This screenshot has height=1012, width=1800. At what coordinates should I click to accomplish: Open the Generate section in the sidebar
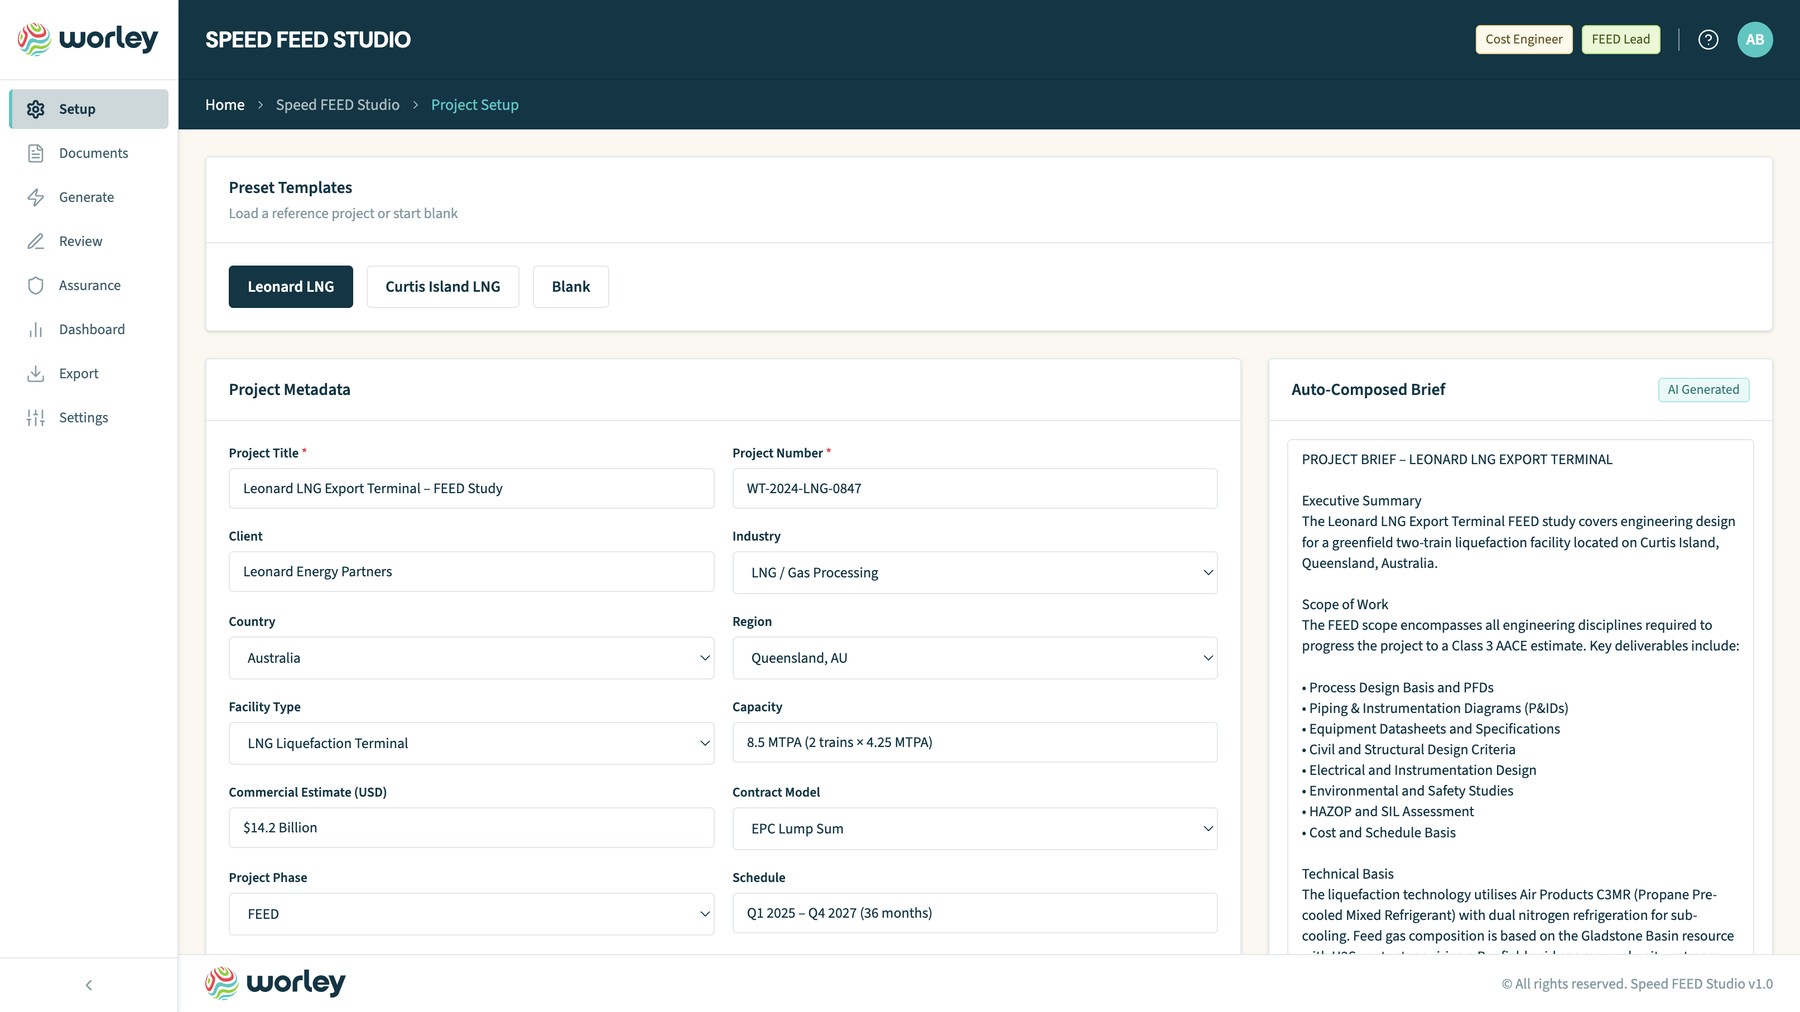89,197
